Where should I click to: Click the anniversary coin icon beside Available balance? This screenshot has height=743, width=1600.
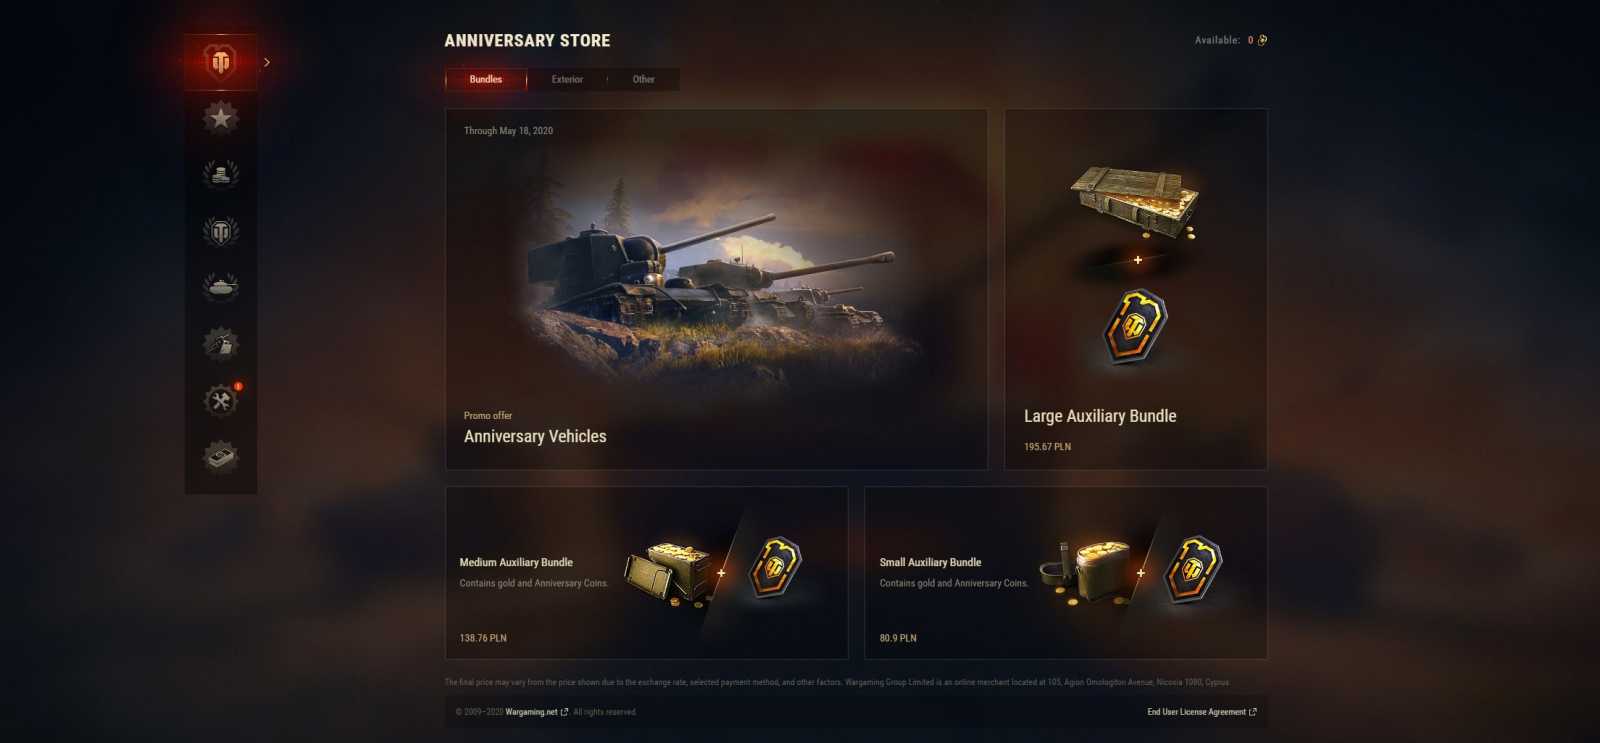point(1262,40)
